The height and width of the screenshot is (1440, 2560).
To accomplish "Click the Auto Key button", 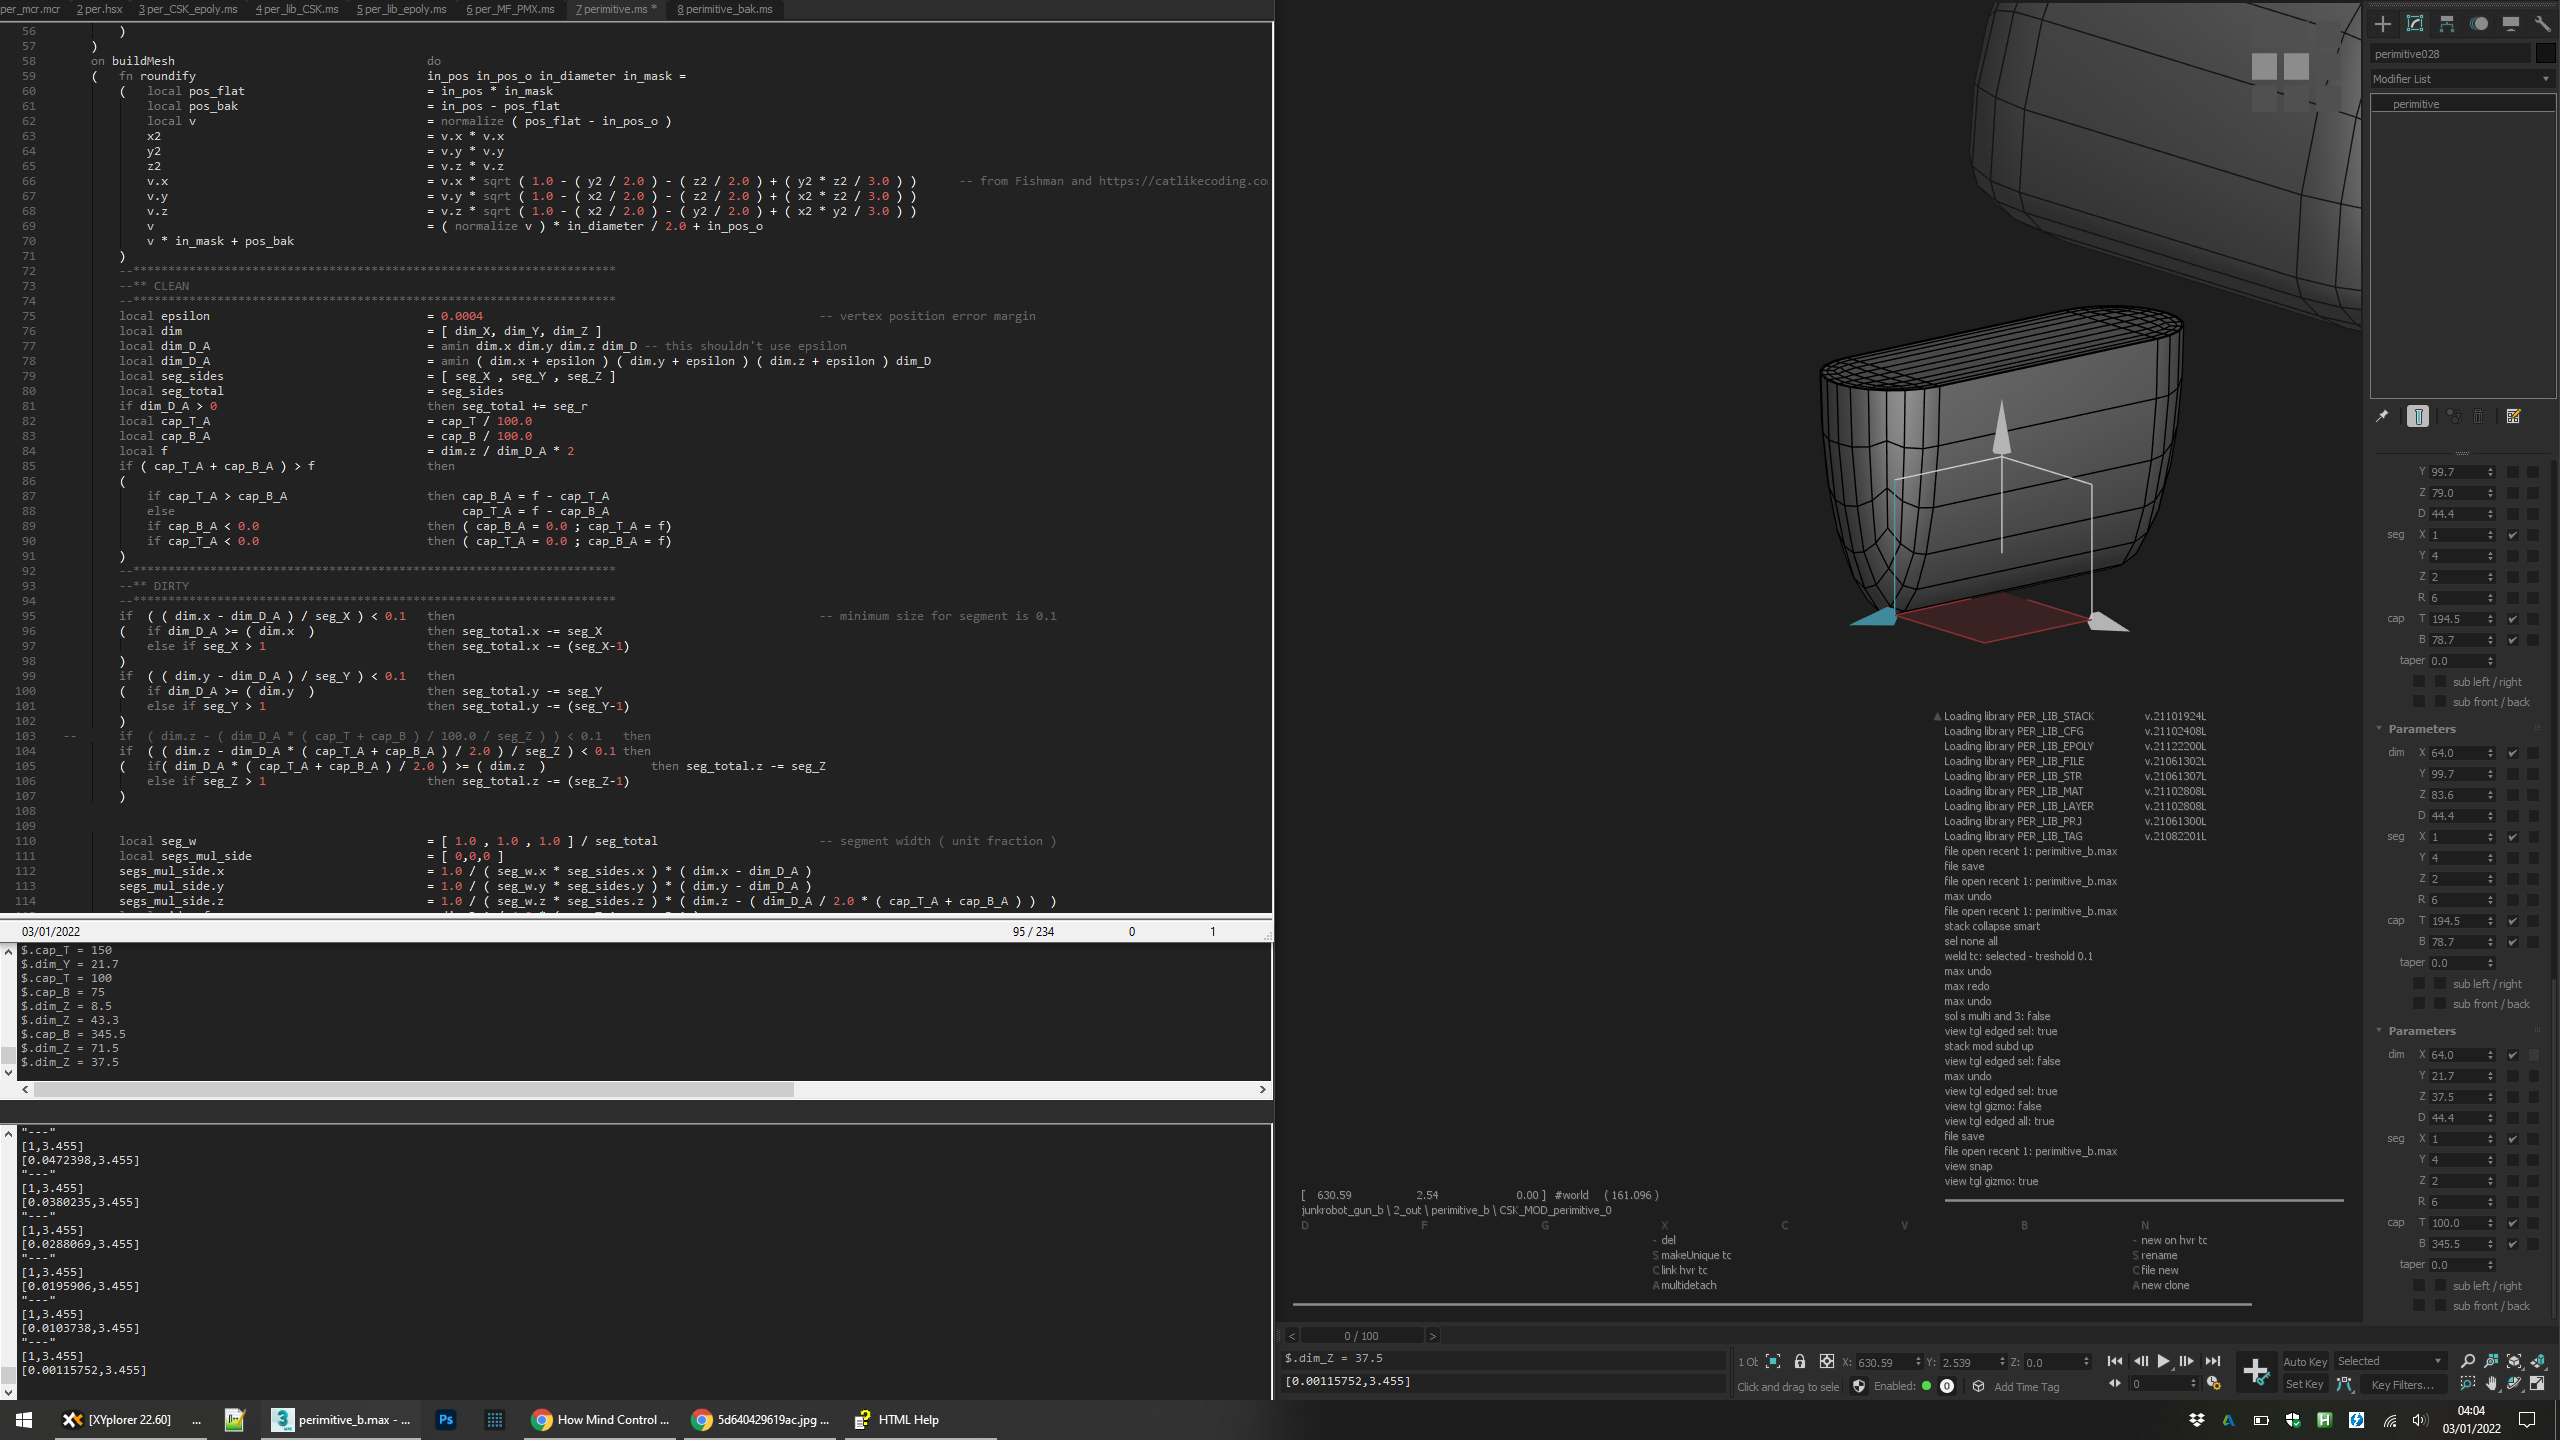I will coord(2305,1361).
